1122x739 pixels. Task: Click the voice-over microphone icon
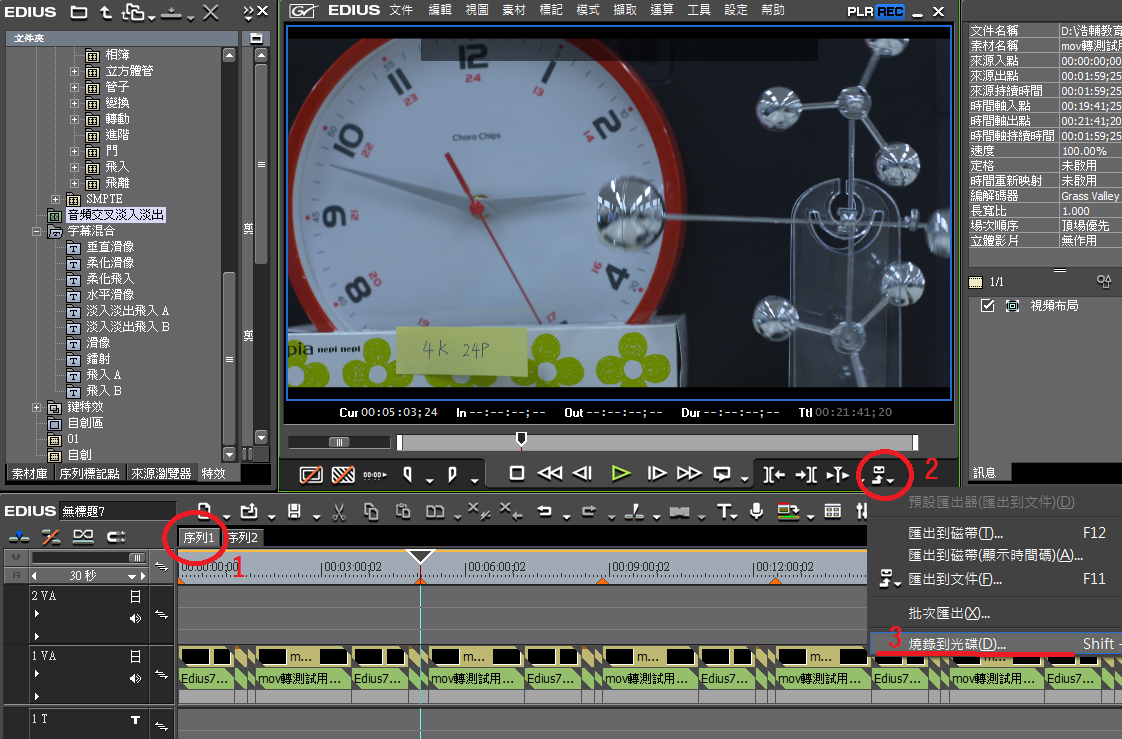tap(757, 512)
